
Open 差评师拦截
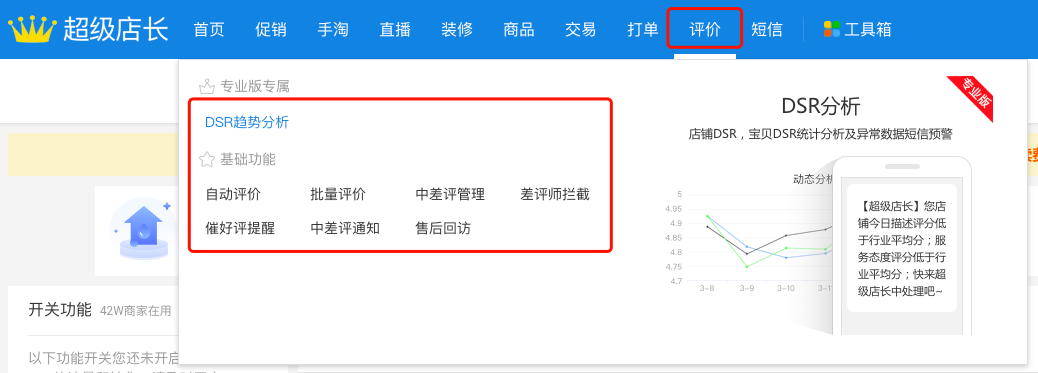(555, 194)
